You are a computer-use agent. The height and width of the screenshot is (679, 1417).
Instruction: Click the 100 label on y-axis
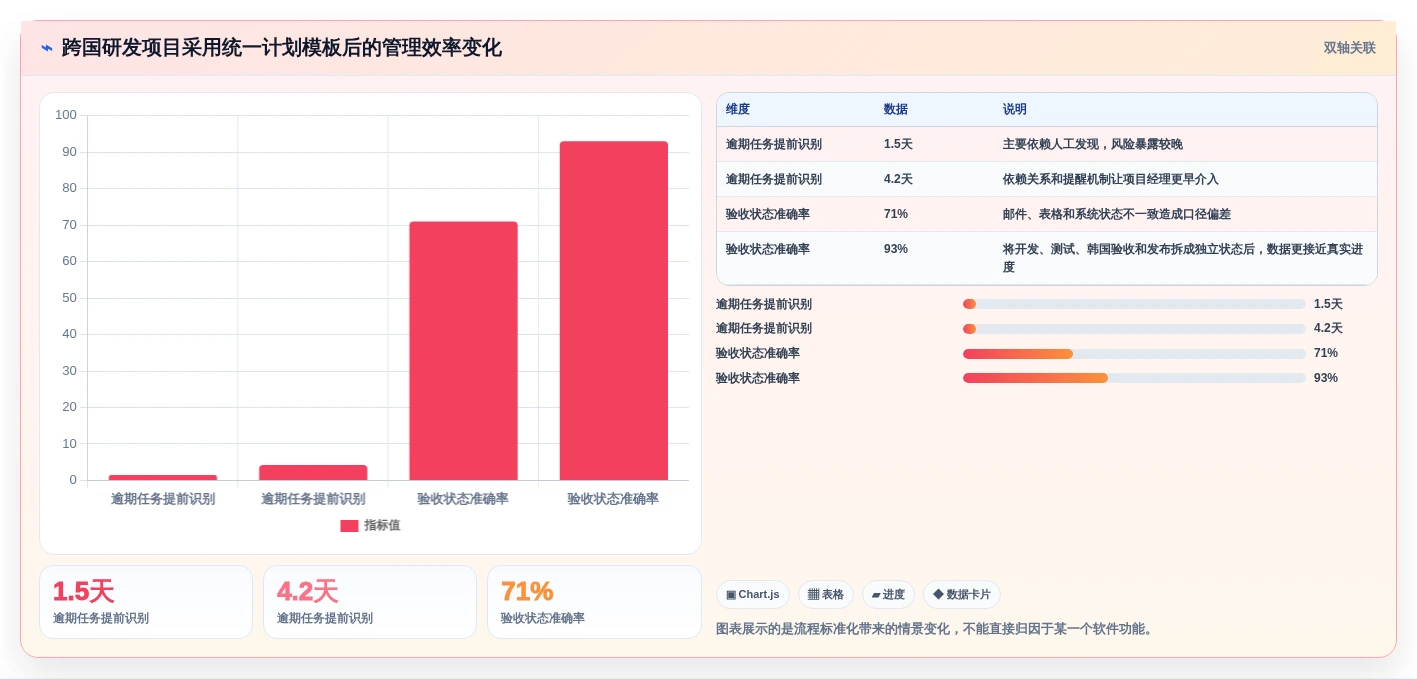click(66, 115)
